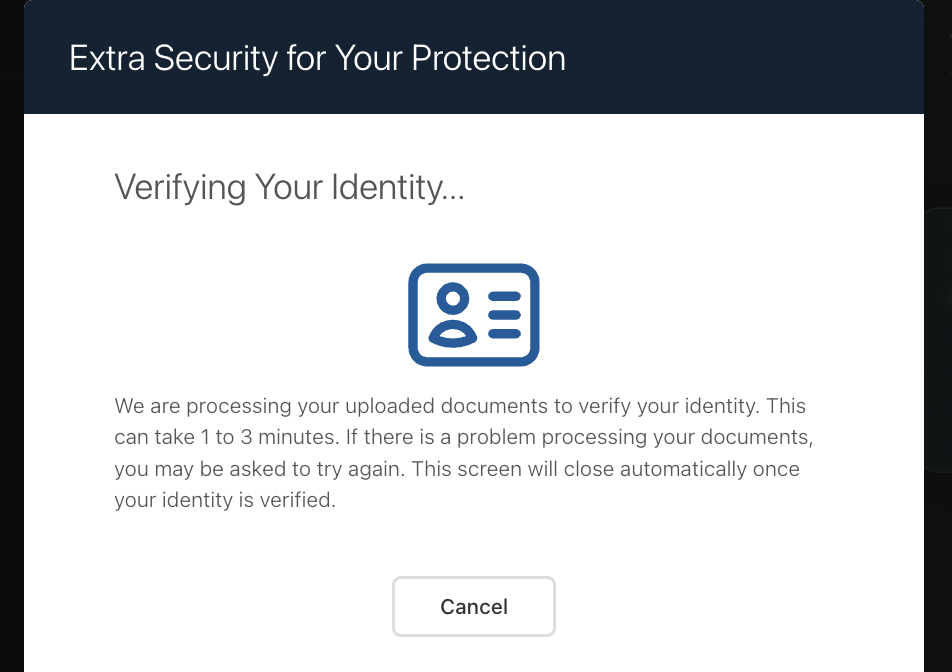
Task: Click the sentence starting "We are processing"
Action: 437,406
